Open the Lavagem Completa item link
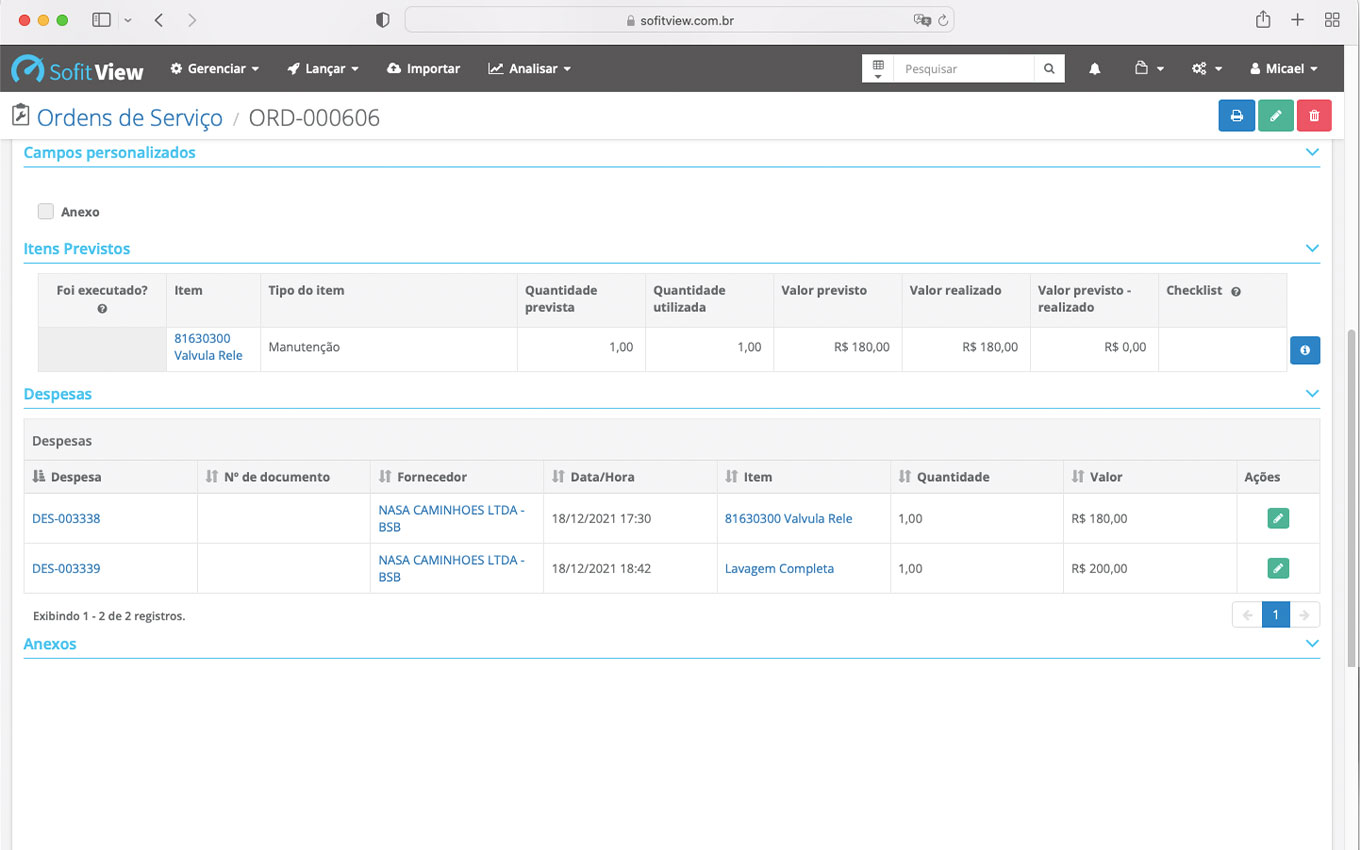 779,568
